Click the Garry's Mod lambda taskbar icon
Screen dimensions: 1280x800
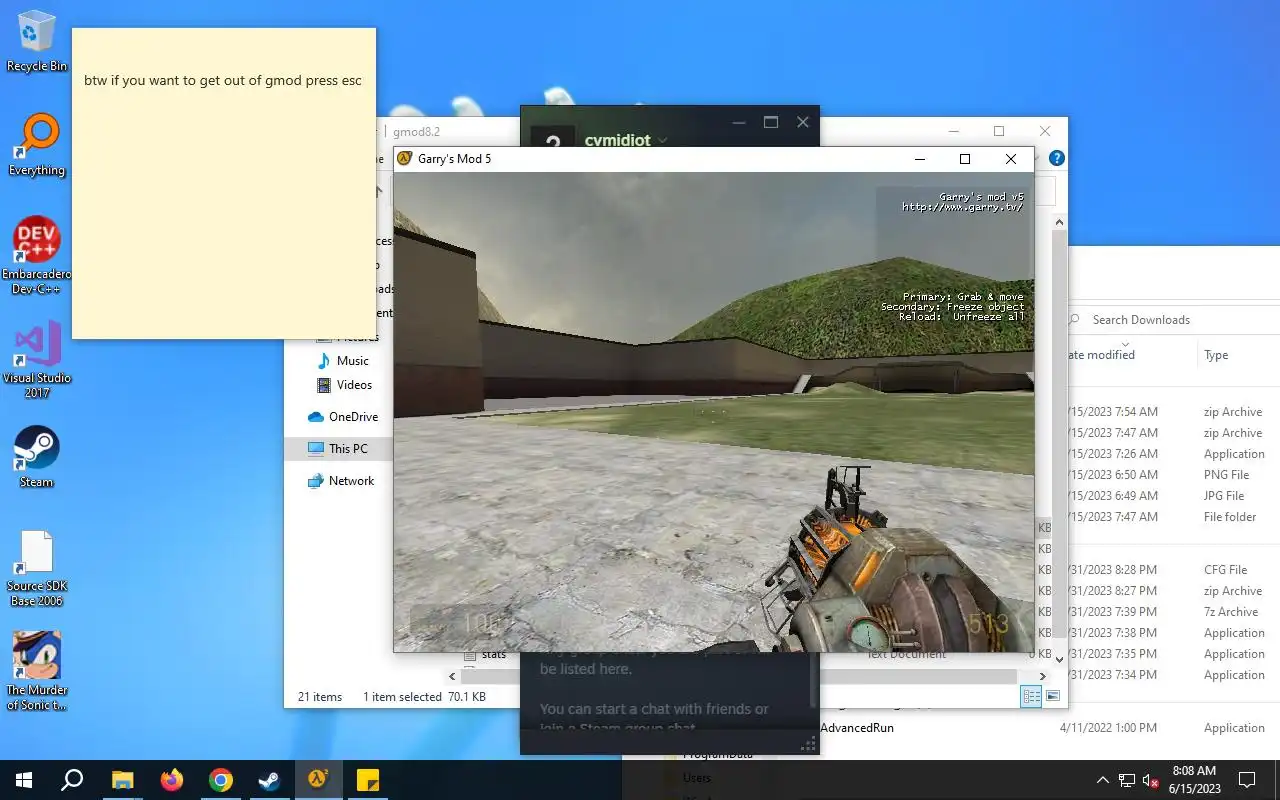(318, 780)
